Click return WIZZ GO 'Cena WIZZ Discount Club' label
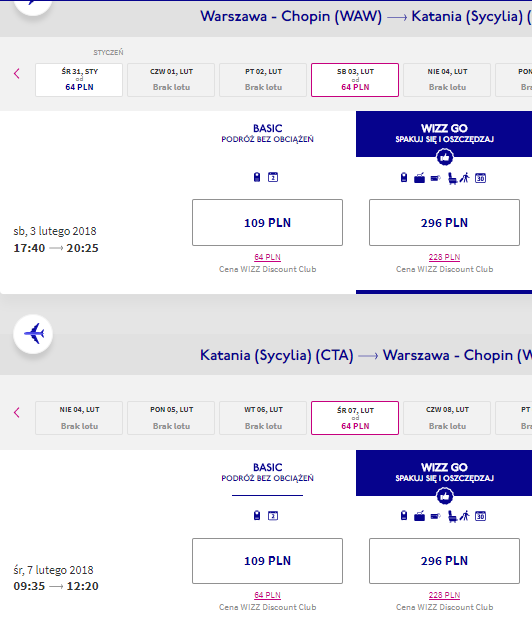 444,607
